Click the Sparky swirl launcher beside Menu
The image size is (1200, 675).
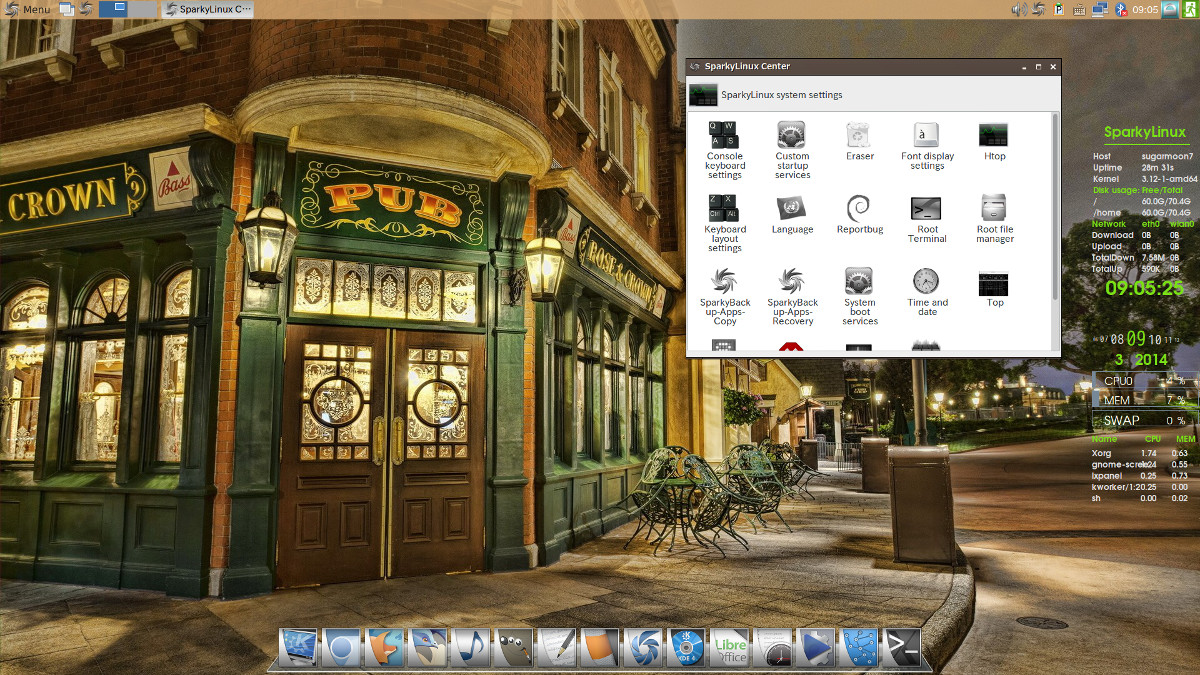(86, 9)
